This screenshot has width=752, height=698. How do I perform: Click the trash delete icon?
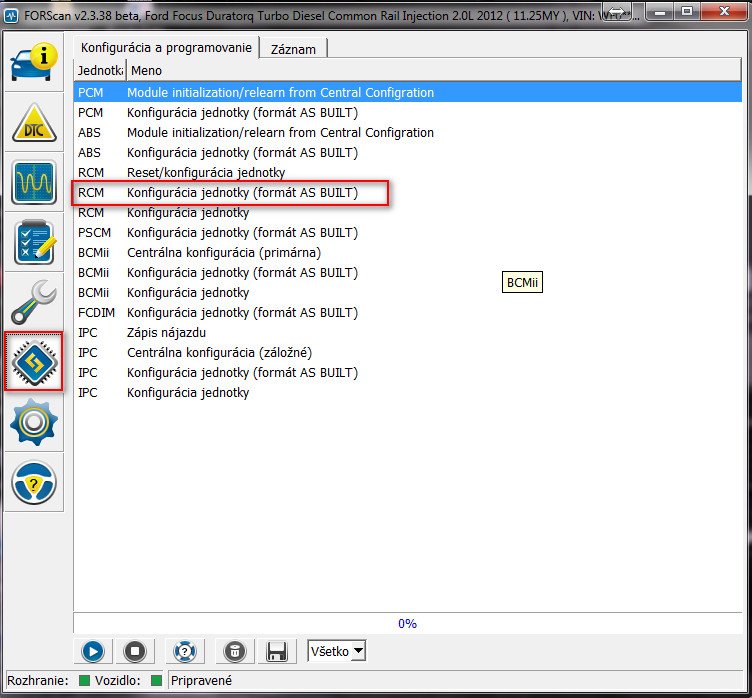pyautogui.click(x=233, y=652)
